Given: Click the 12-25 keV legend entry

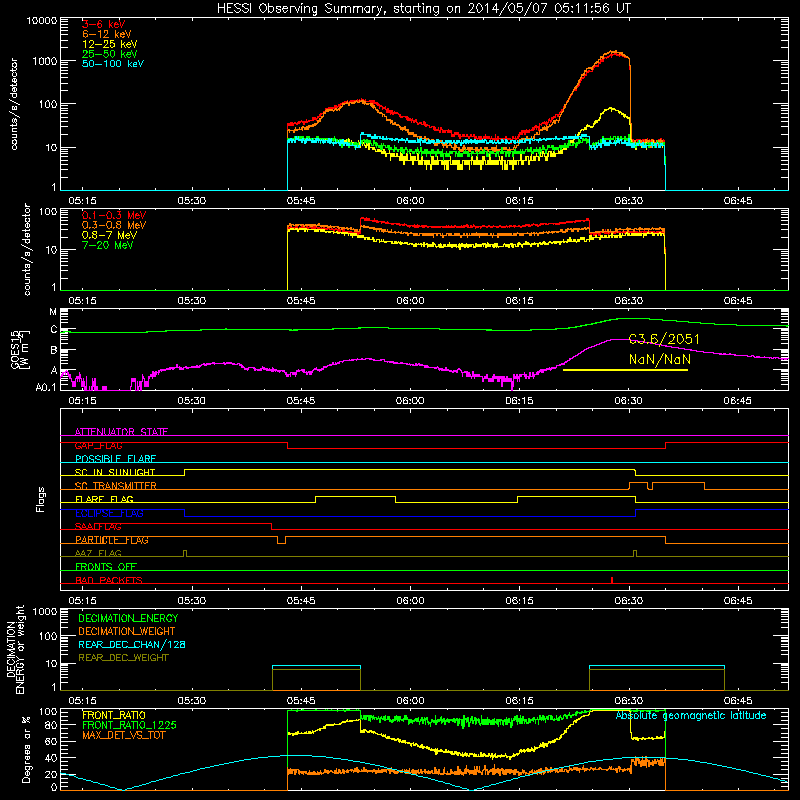Looking at the screenshot, I should (x=110, y=44).
